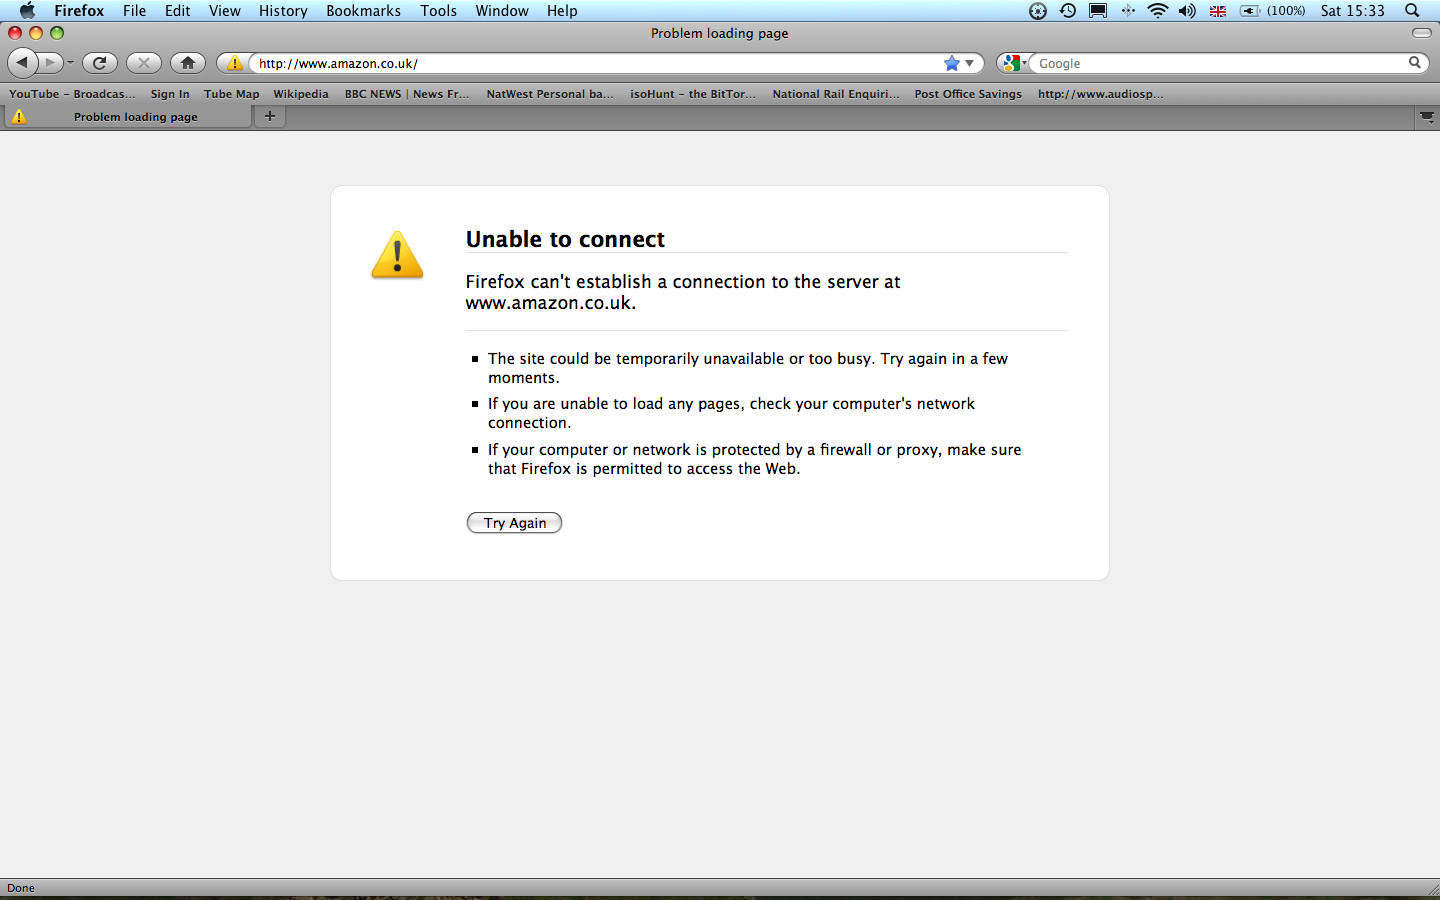Open the NatWest Personal banking bookmark
This screenshot has width=1440, height=900.
[x=550, y=94]
